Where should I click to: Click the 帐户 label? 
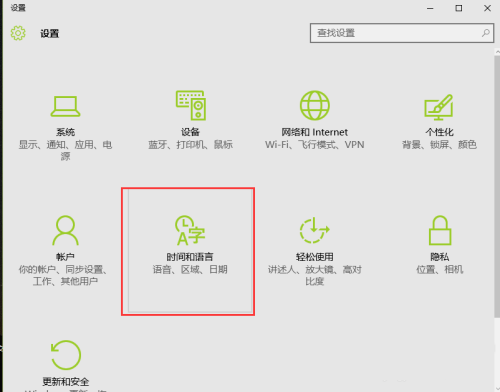click(65, 257)
